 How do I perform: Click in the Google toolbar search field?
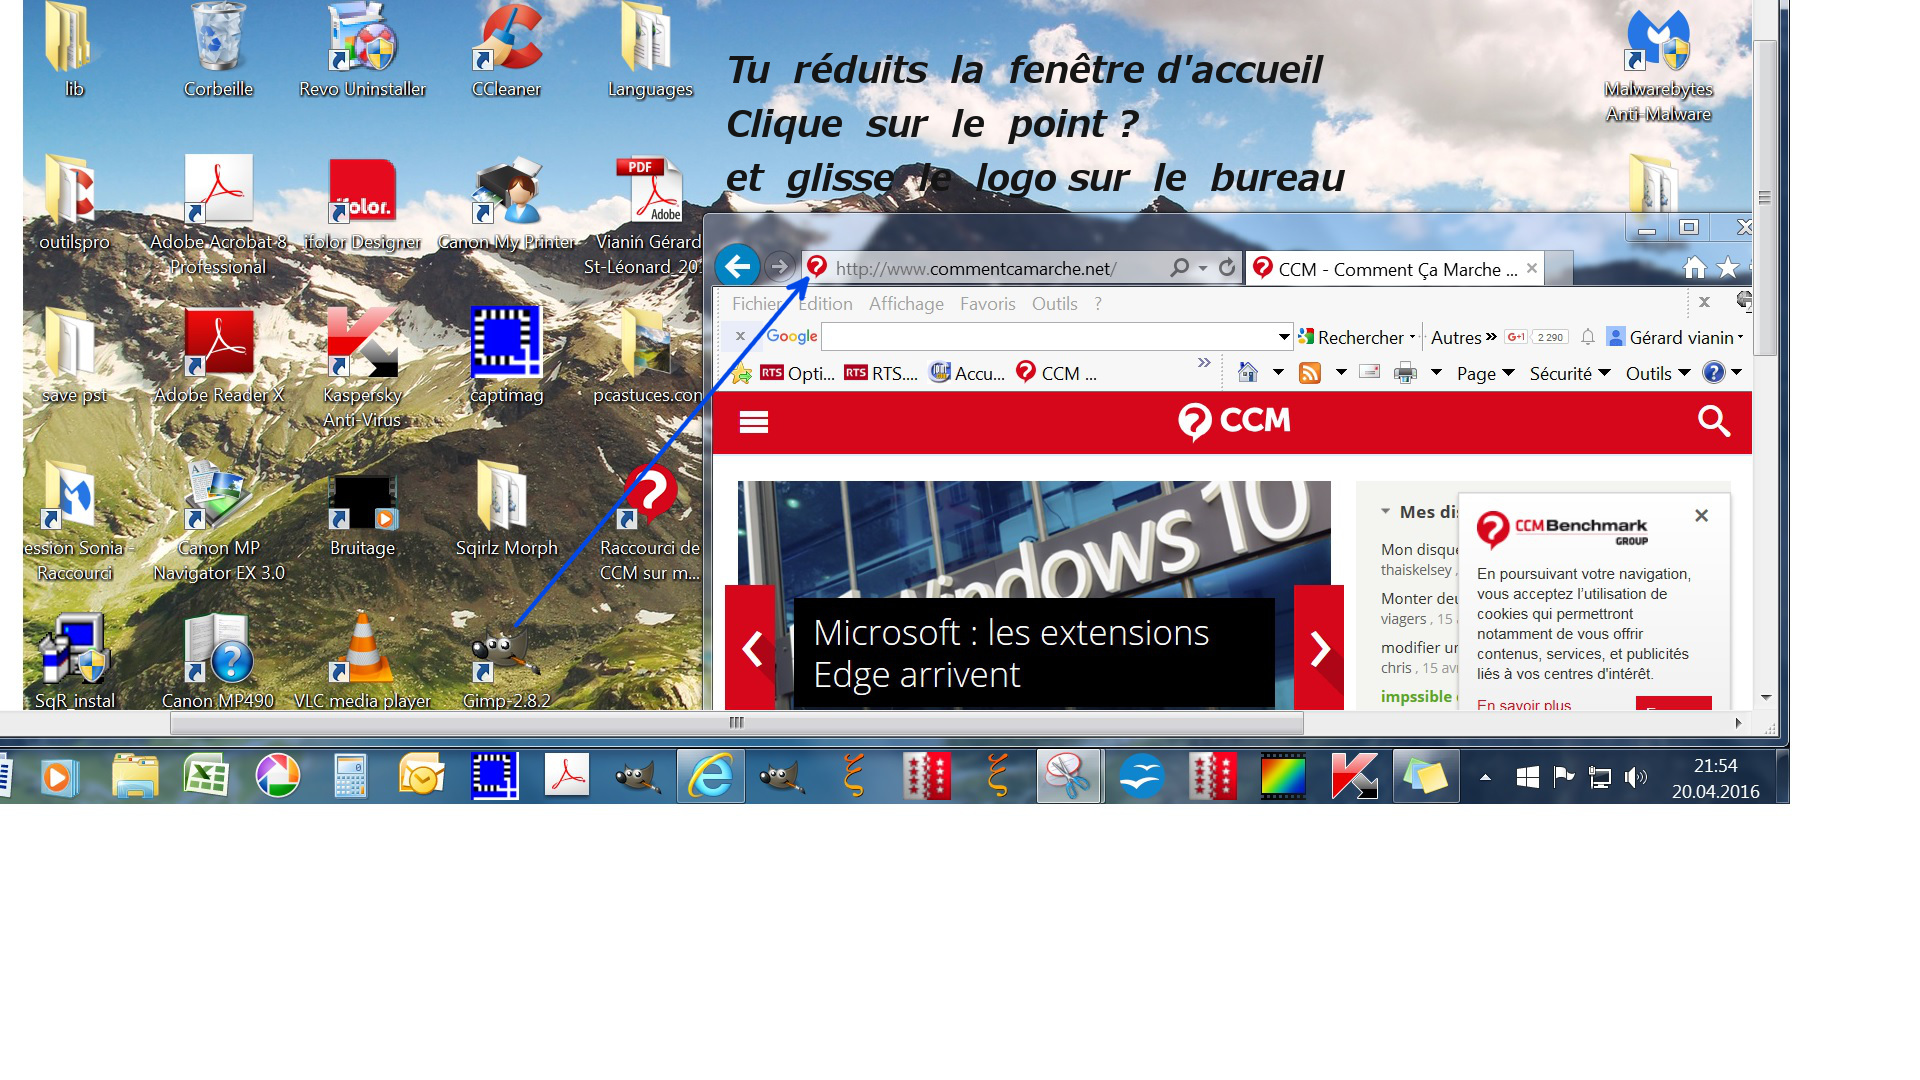click(x=1049, y=337)
